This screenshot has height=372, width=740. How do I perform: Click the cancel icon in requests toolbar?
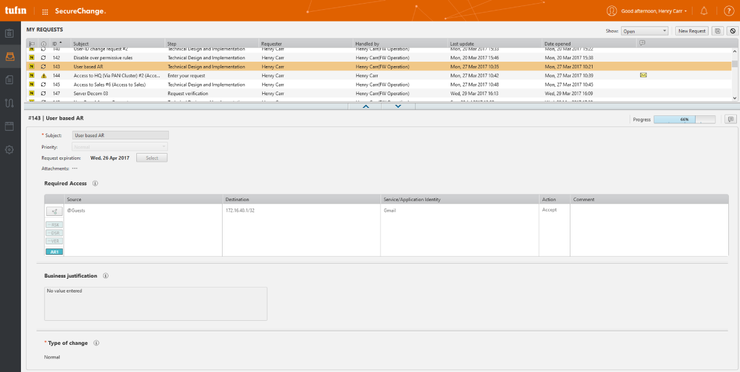pos(732,31)
